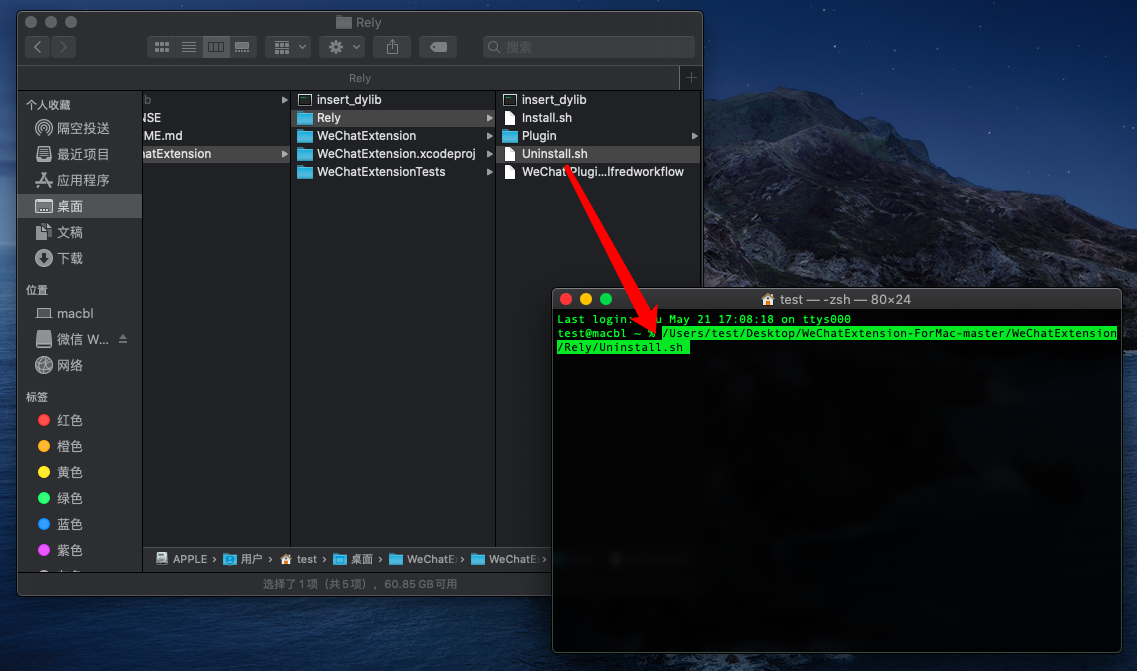Screen dimensions: 1137x671
Task: Close the Terminal window
Action: point(566,299)
